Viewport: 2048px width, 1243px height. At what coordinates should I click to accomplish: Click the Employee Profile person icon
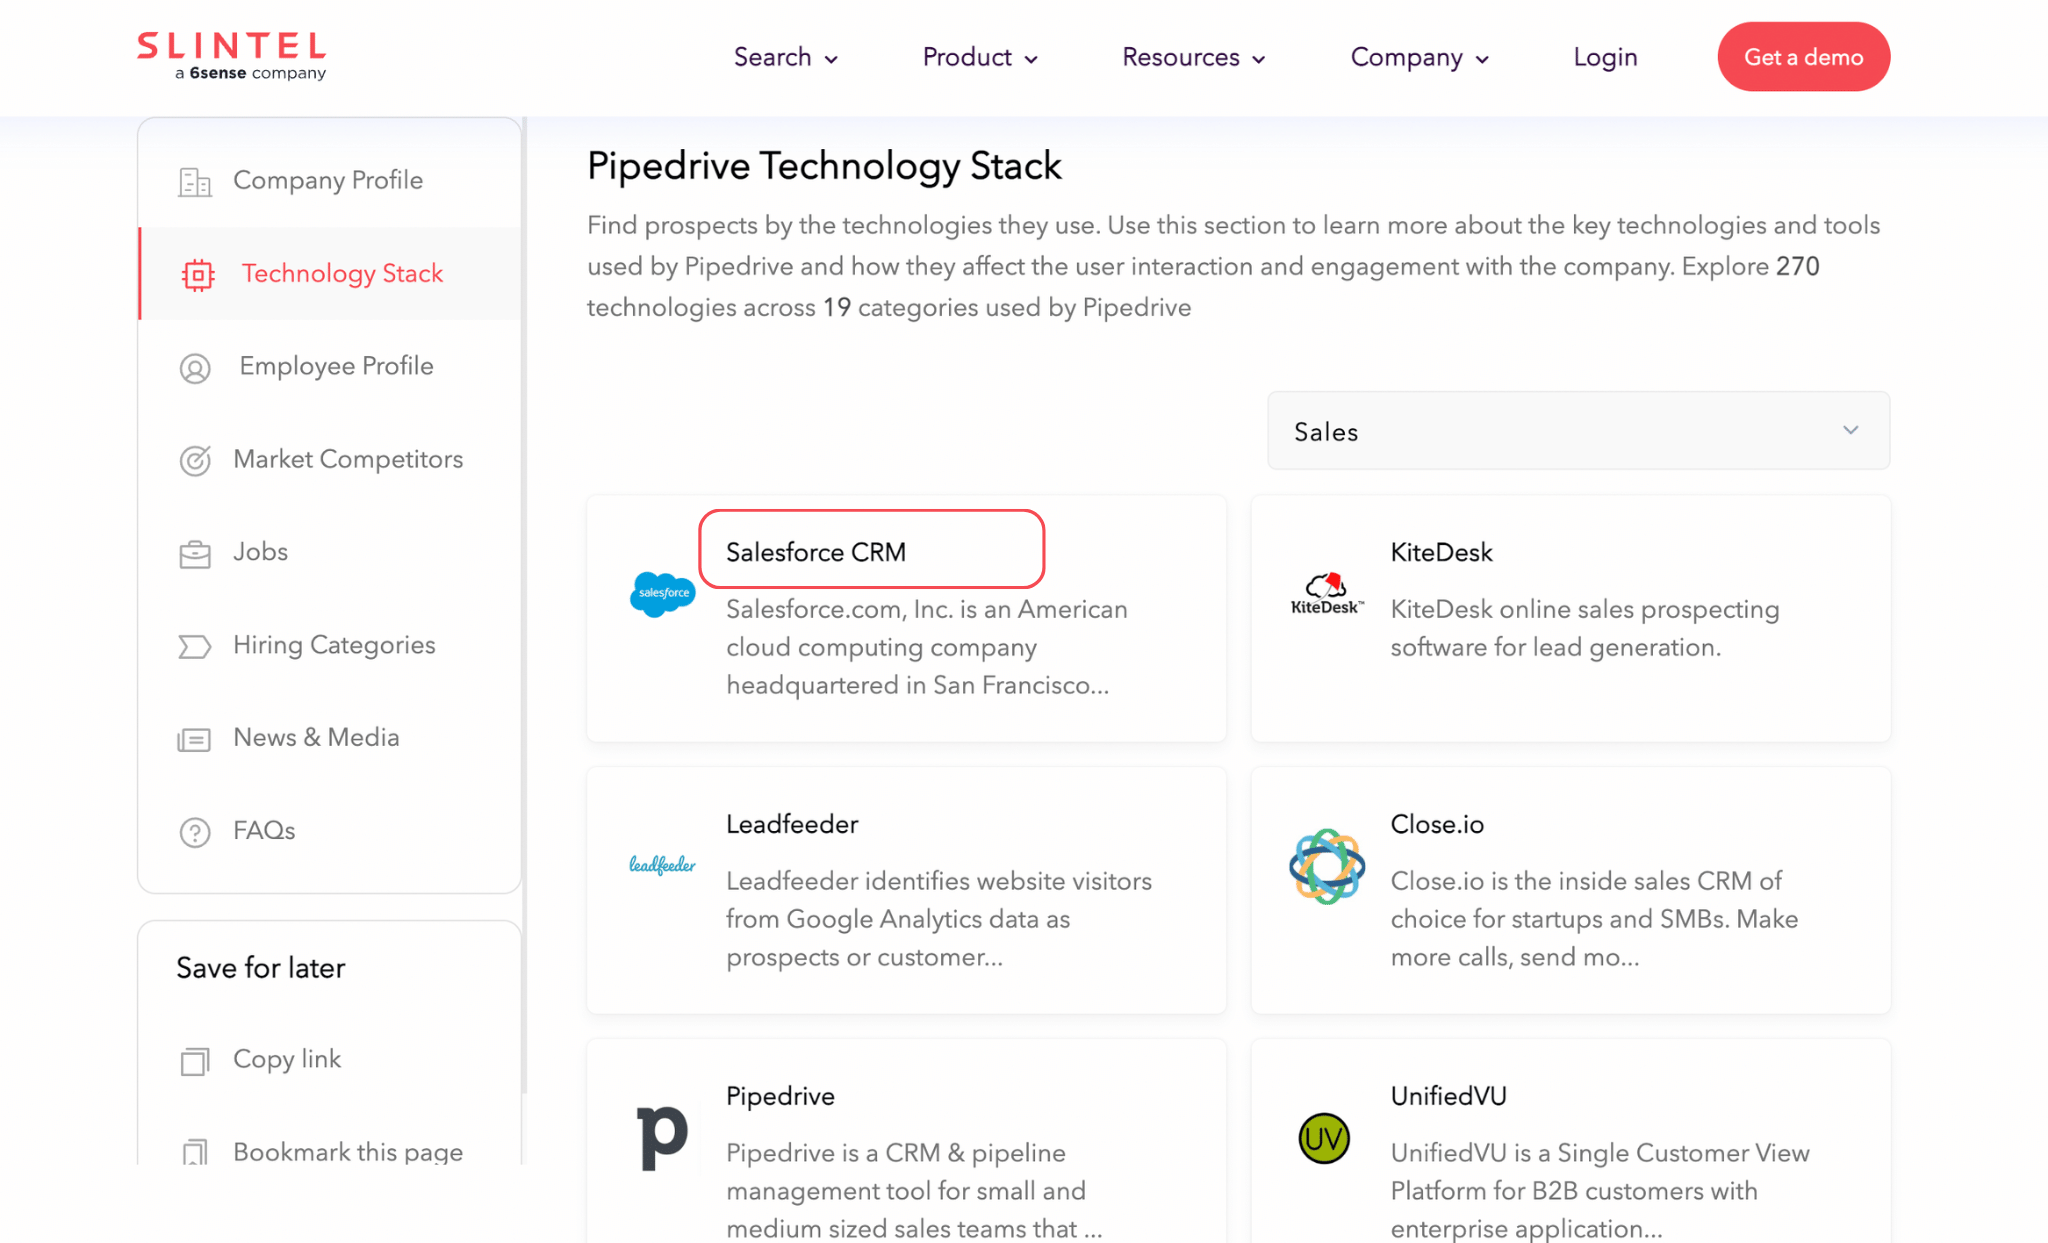pos(195,368)
